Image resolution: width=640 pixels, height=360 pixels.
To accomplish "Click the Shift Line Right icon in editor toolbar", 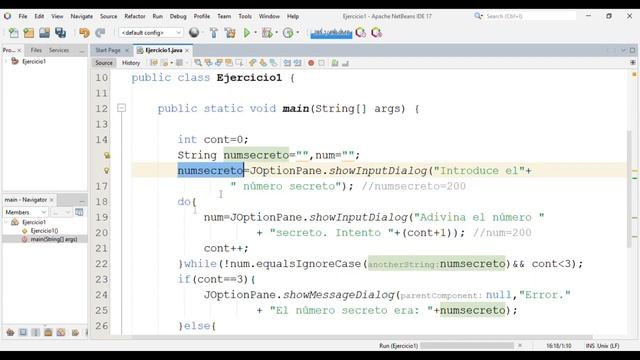I will [x=298, y=63].
